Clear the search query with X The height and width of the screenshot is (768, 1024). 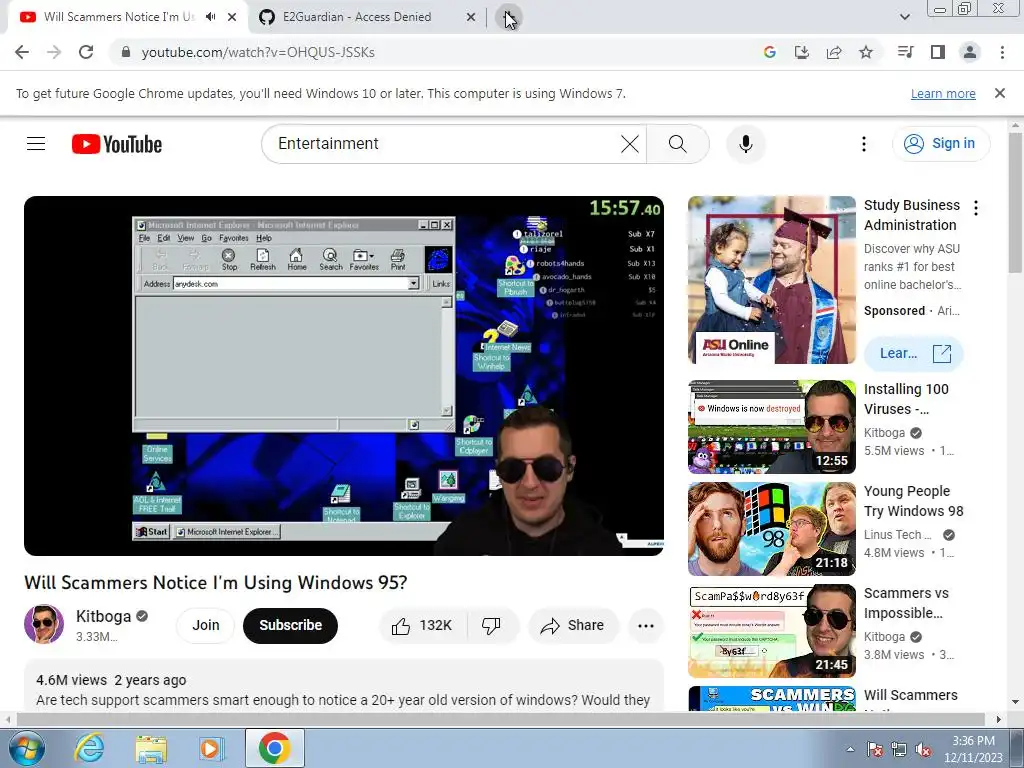tap(630, 144)
